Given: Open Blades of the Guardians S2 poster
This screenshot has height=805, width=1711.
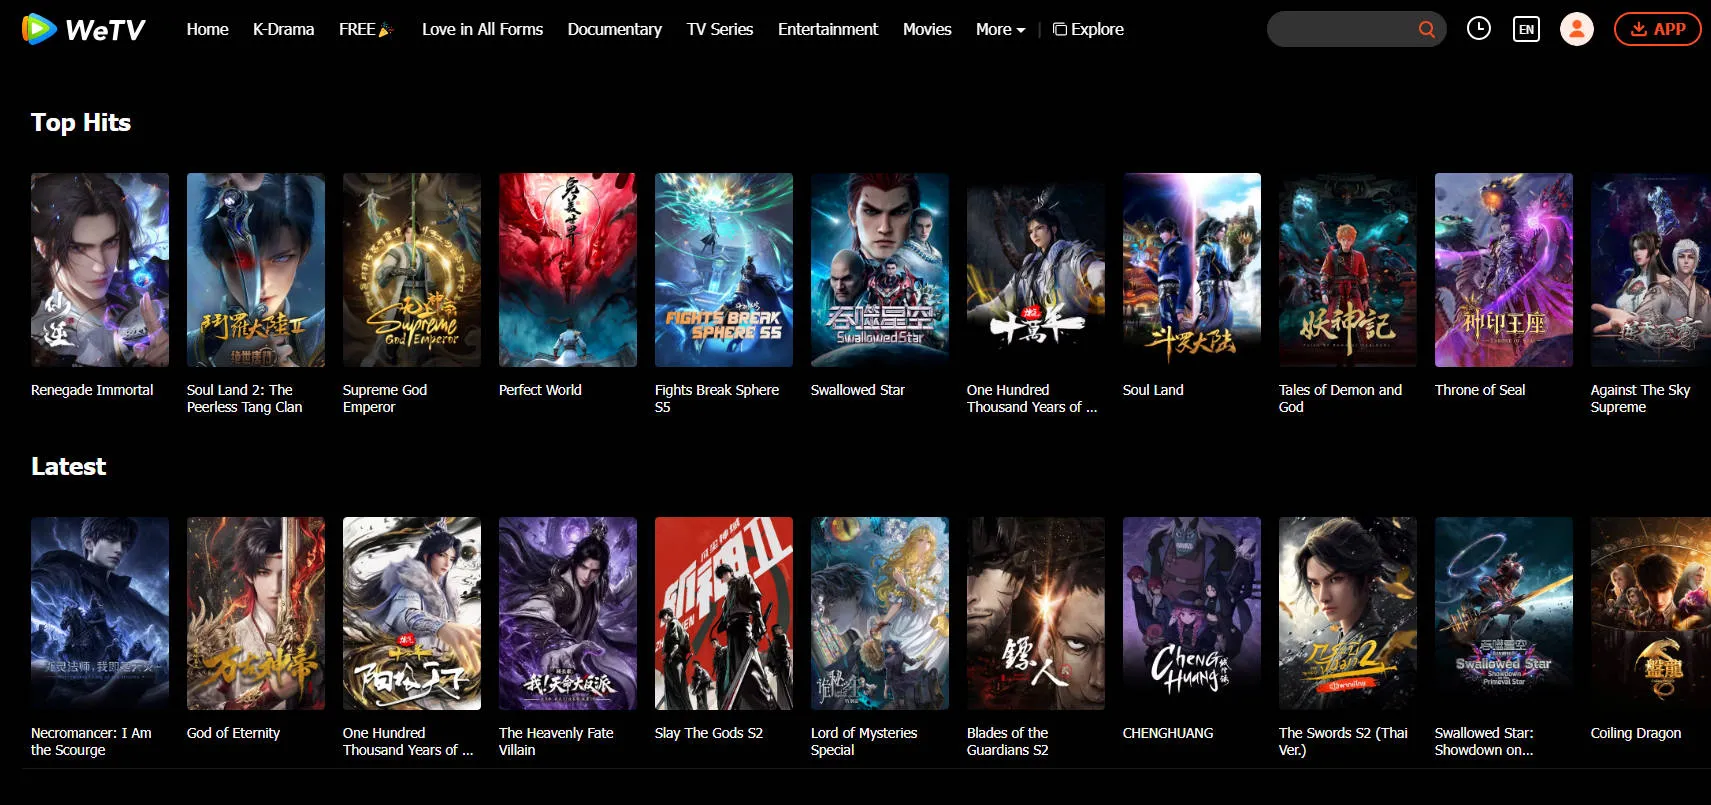Looking at the screenshot, I should click(x=1036, y=613).
